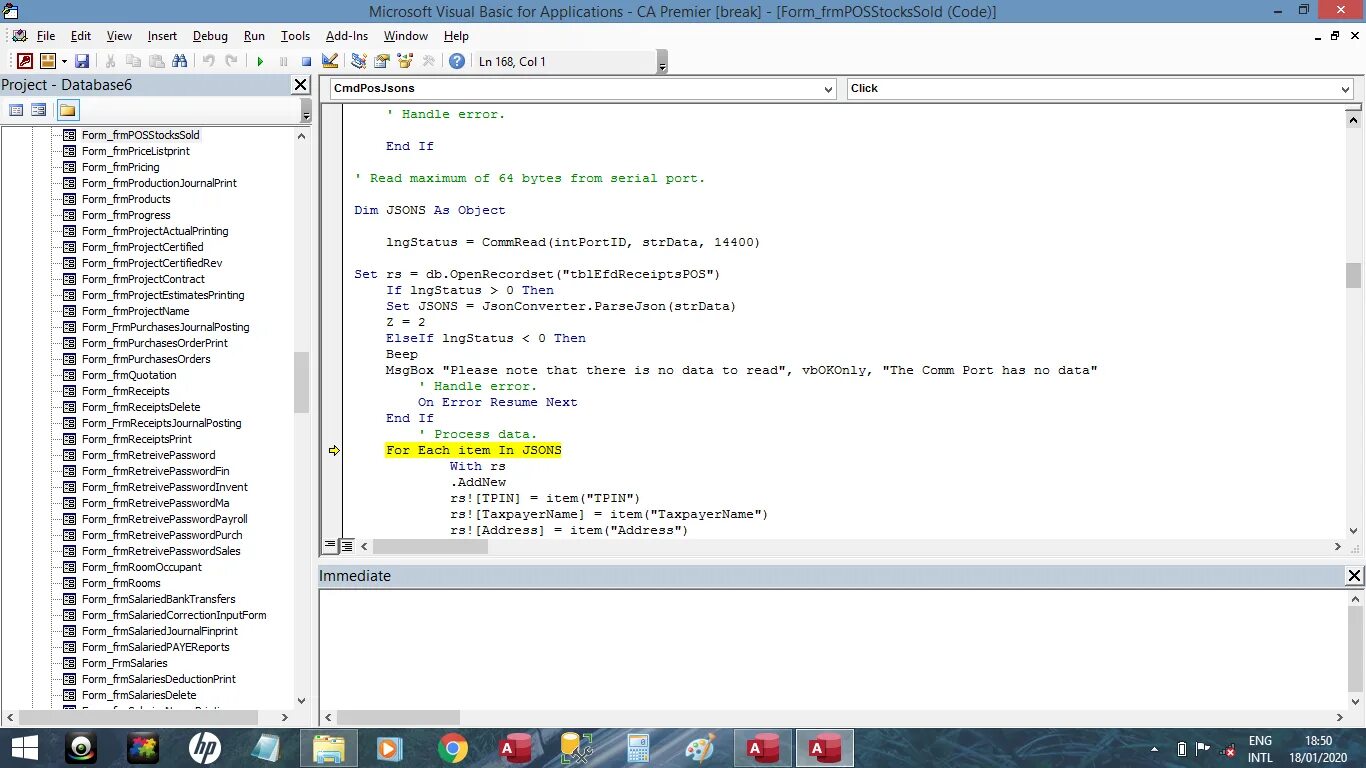Open Find with the binoculars icon
The width and height of the screenshot is (1366, 768).
click(180, 61)
